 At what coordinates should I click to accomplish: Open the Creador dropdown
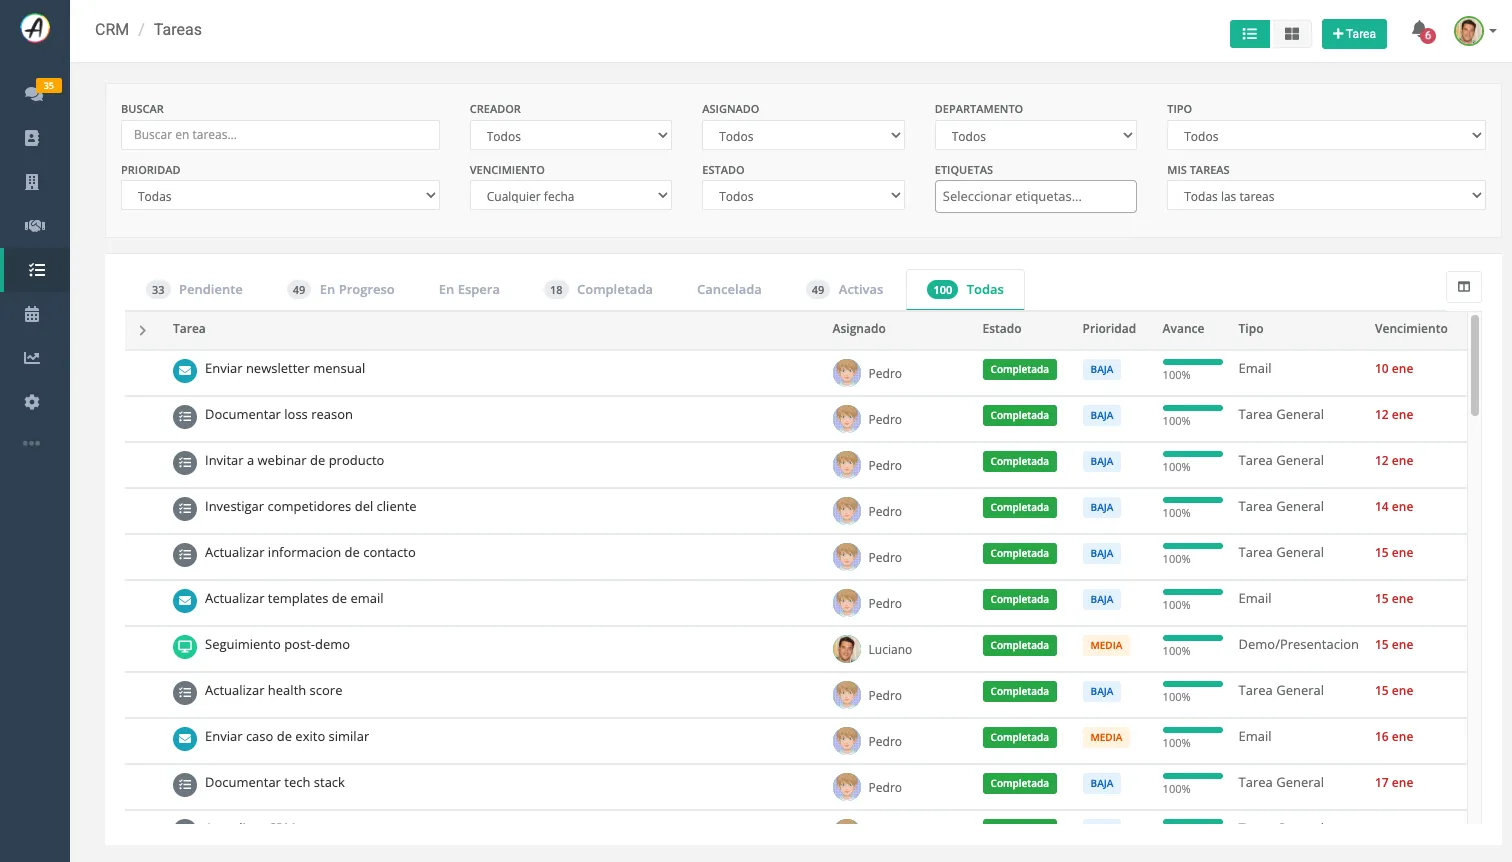point(570,136)
